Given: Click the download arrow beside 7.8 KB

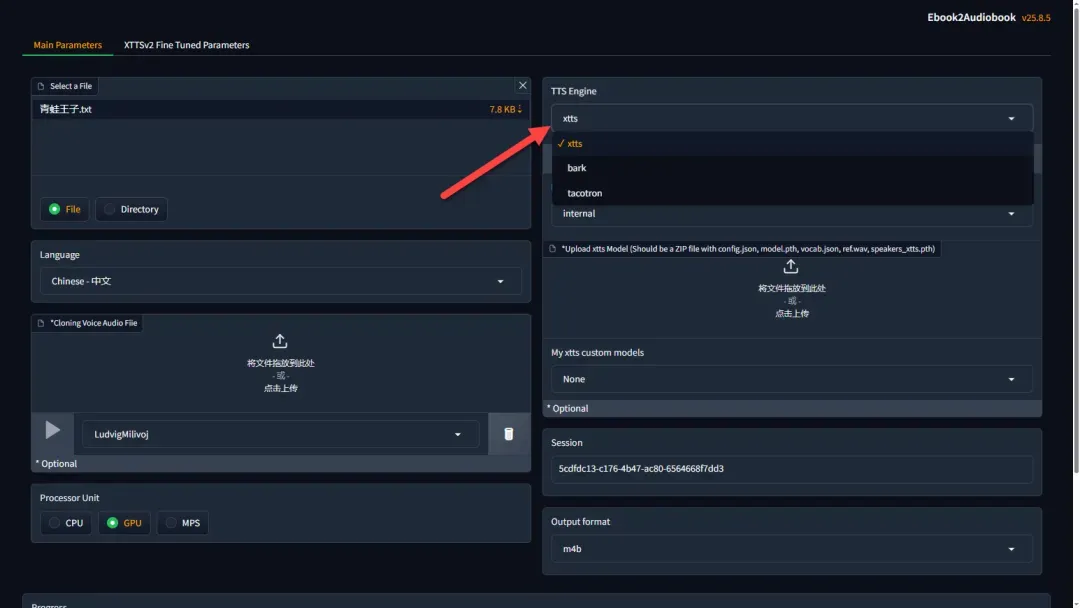Looking at the screenshot, I should (519, 109).
